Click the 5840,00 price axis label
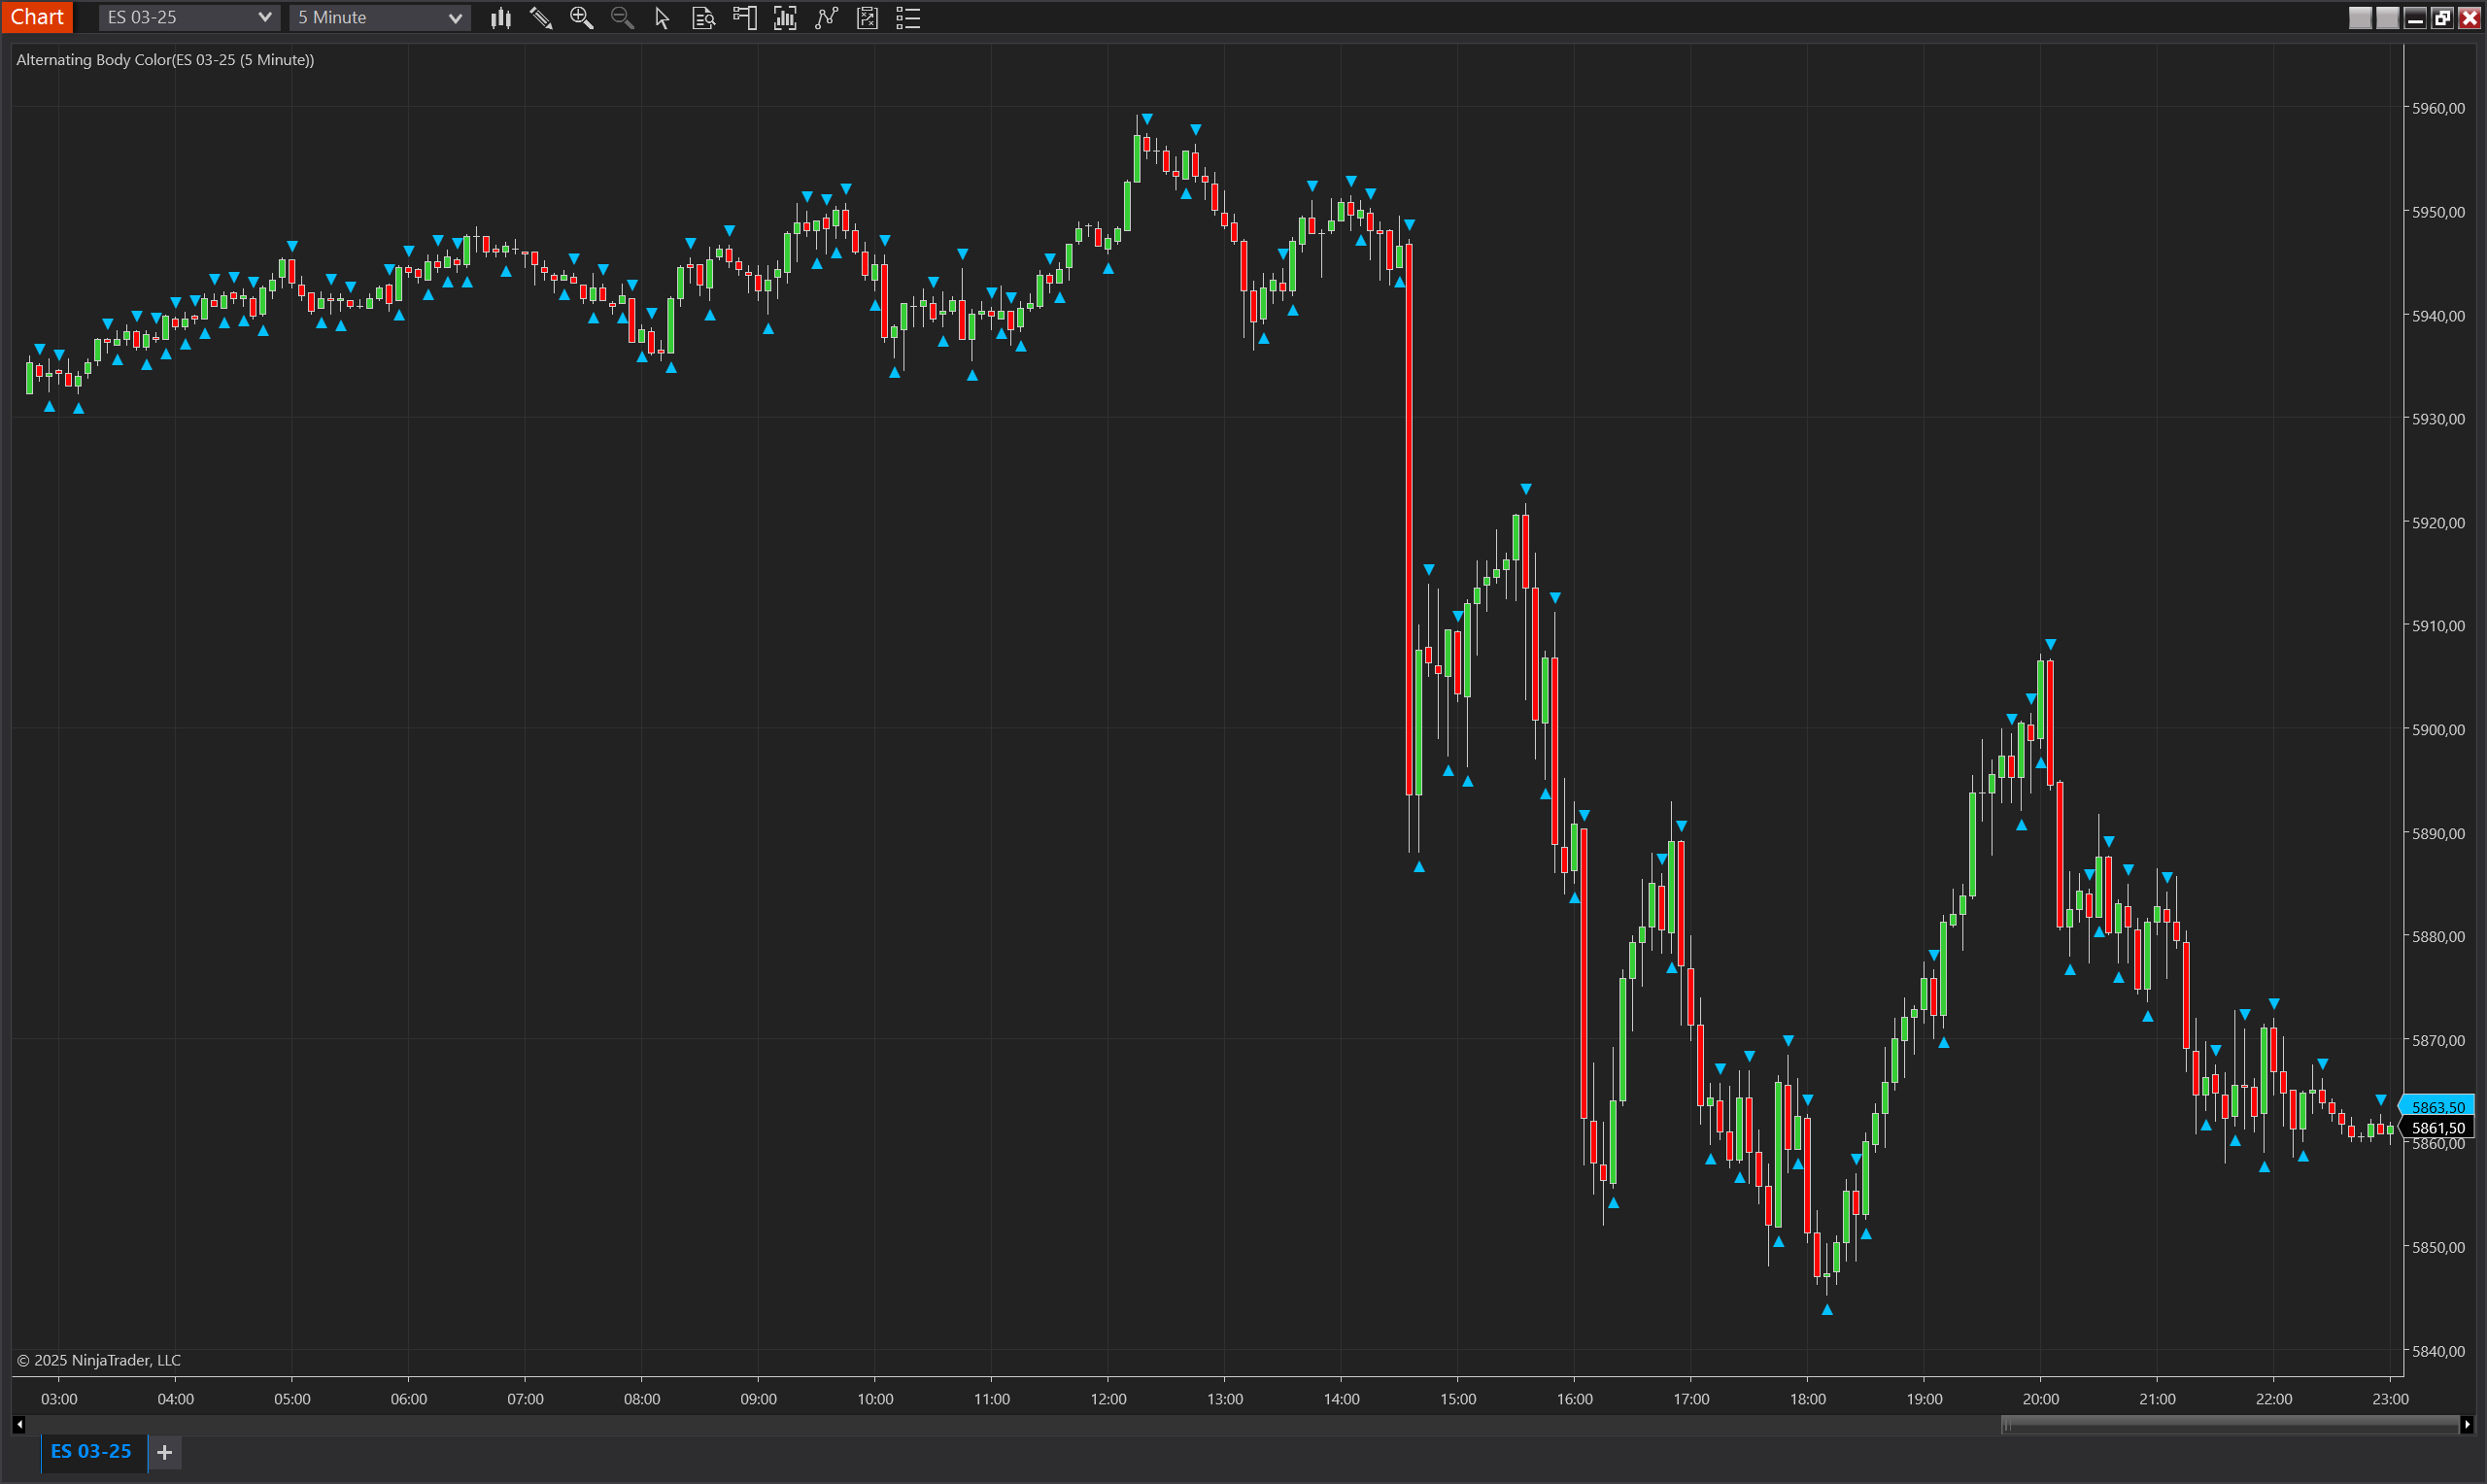This screenshot has width=2487, height=1484. pos(2438,1352)
